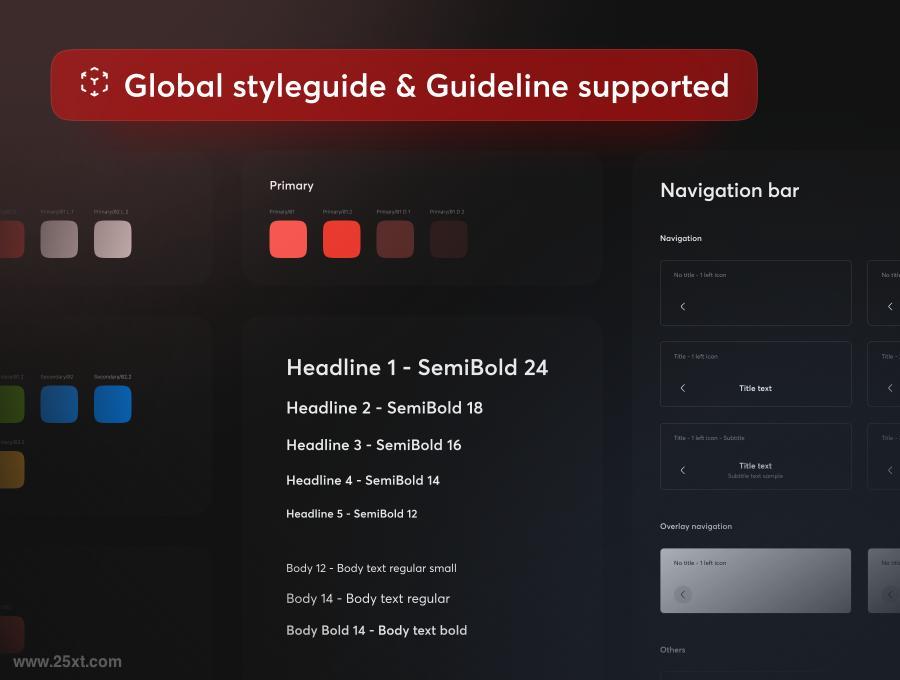Image resolution: width=900 pixels, height=680 pixels.
Task: Pick the lighter pinkish-grey swatch left of Primary
Action: coord(112,239)
